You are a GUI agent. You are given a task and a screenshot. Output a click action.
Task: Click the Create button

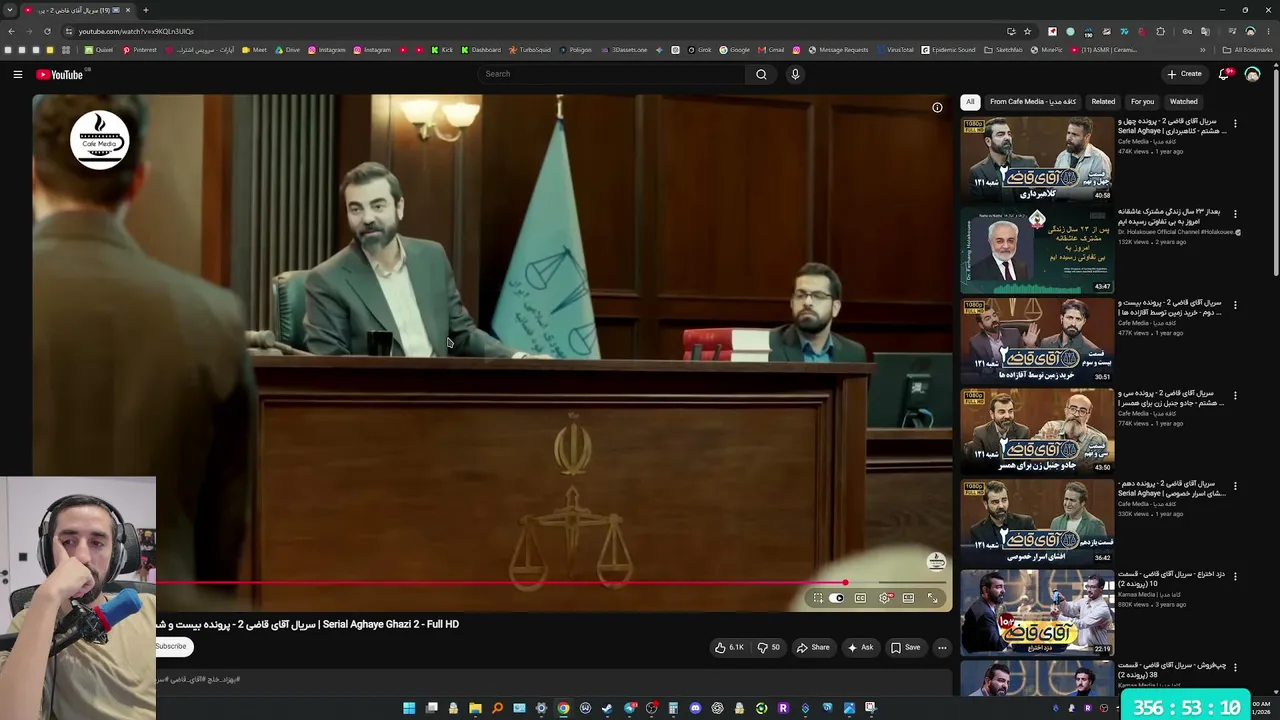point(1184,74)
